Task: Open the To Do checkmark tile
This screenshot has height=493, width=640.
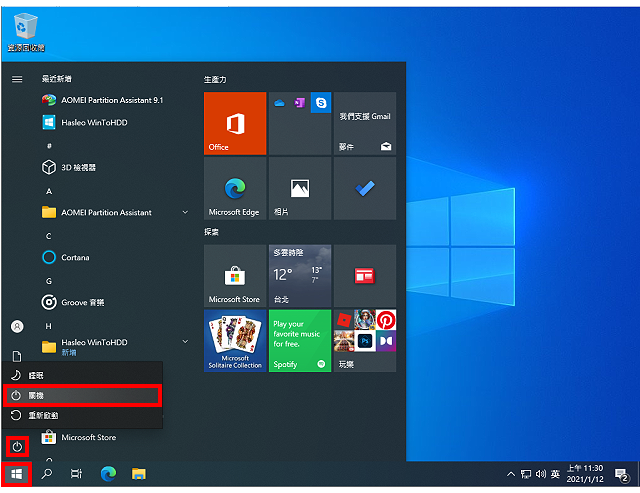Action: (365, 189)
